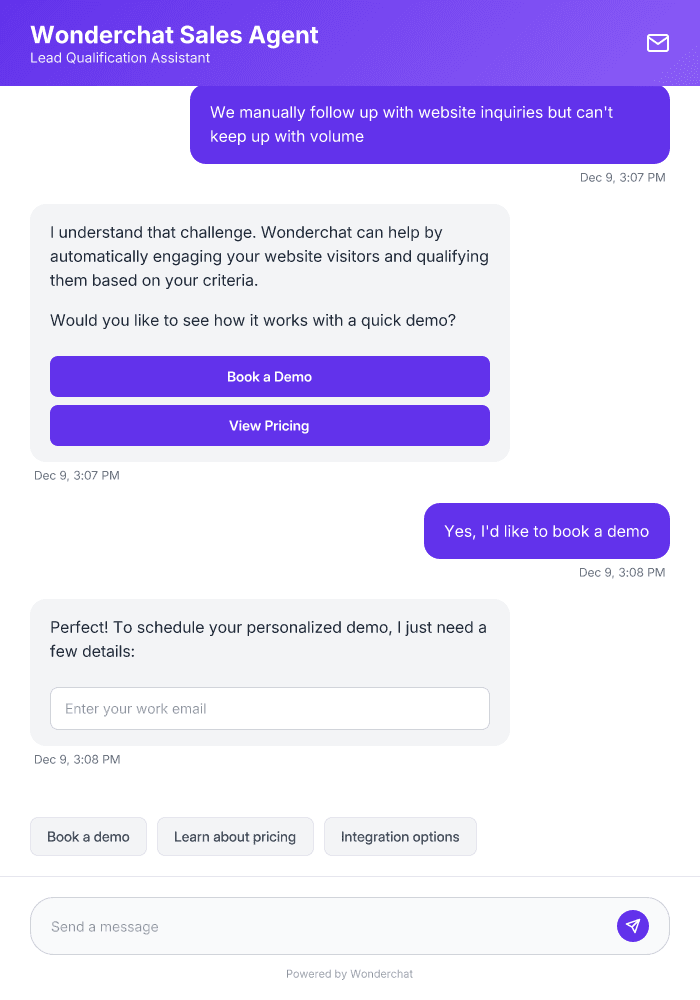700x1000 pixels.
Task: Click the Yes I'd like to book a demo bubble
Action: pyautogui.click(x=546, y=531)
